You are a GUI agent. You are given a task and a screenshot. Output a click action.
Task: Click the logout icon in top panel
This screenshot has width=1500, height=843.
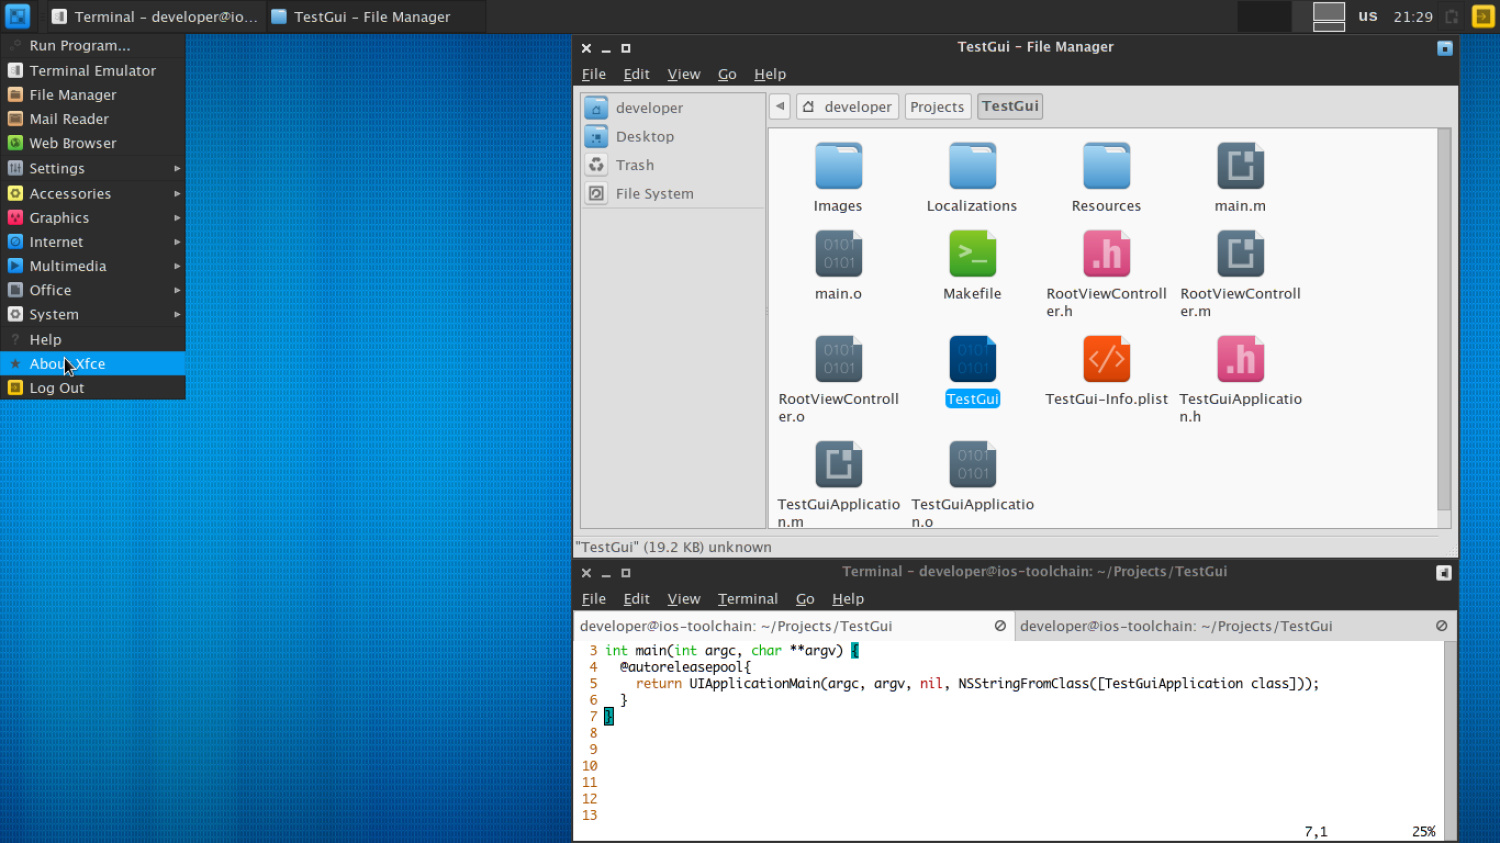[1483, 16]
